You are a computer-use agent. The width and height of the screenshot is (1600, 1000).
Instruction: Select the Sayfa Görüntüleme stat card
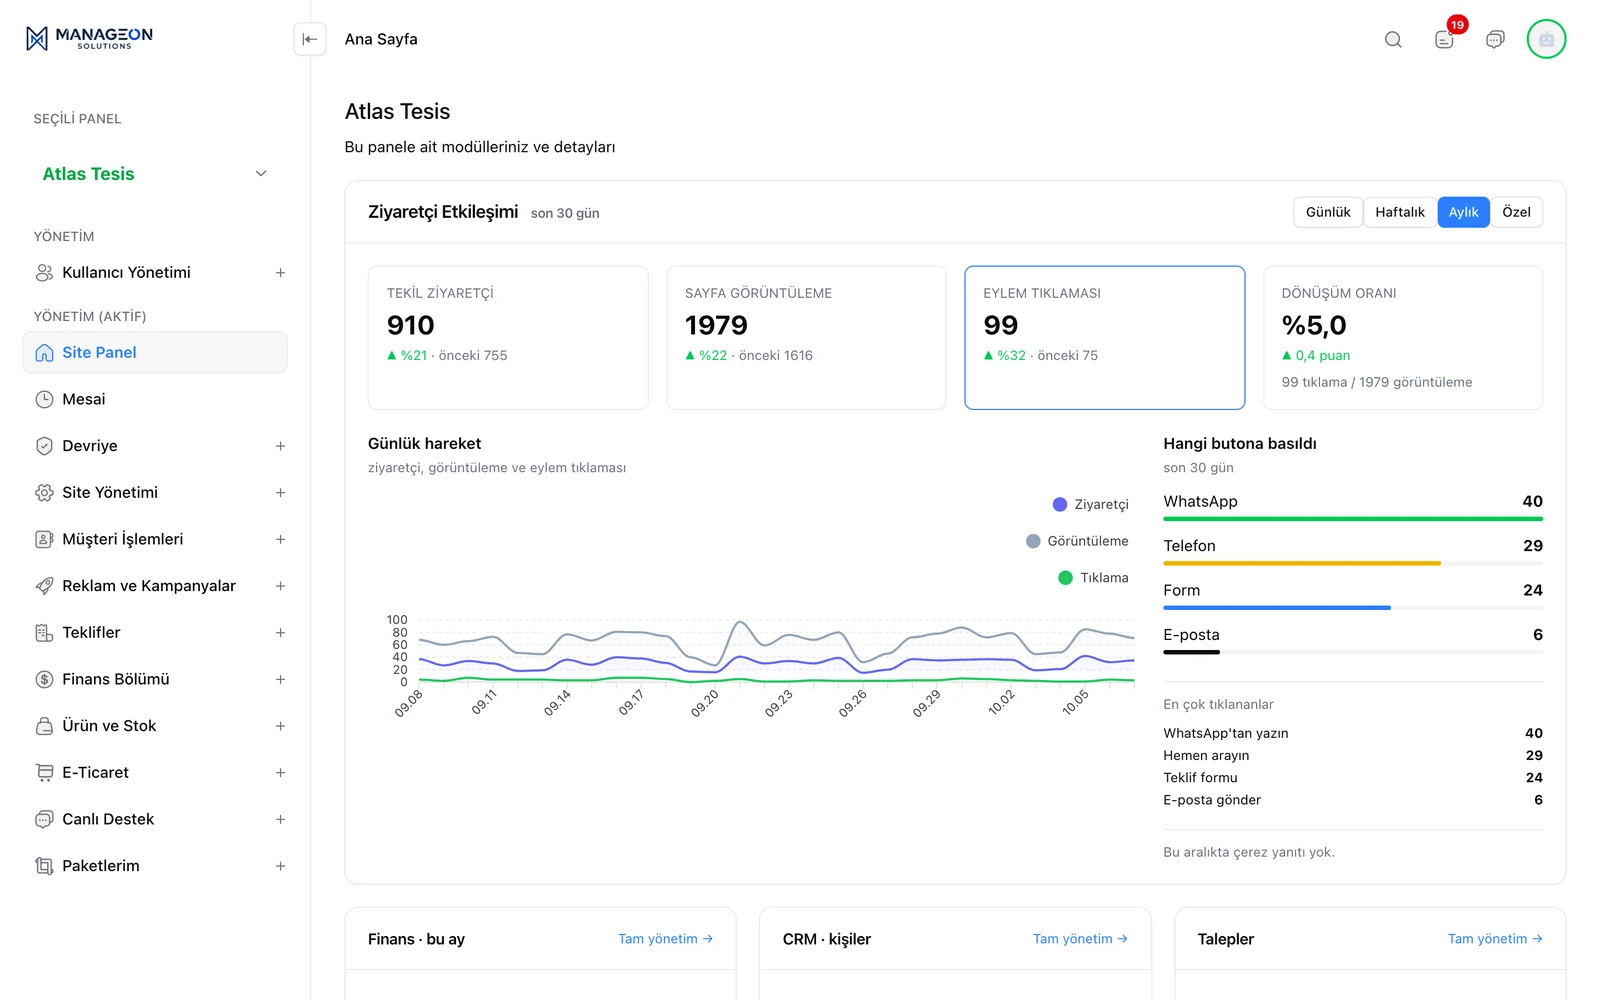tap(806, 337)
